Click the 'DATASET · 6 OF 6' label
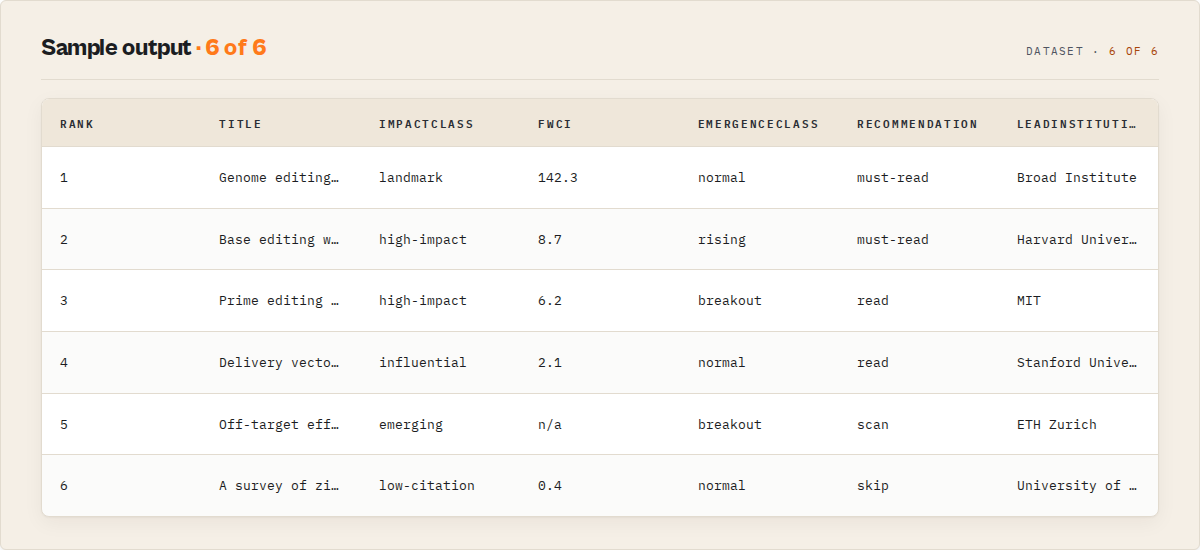 (x=1092, y=51)
